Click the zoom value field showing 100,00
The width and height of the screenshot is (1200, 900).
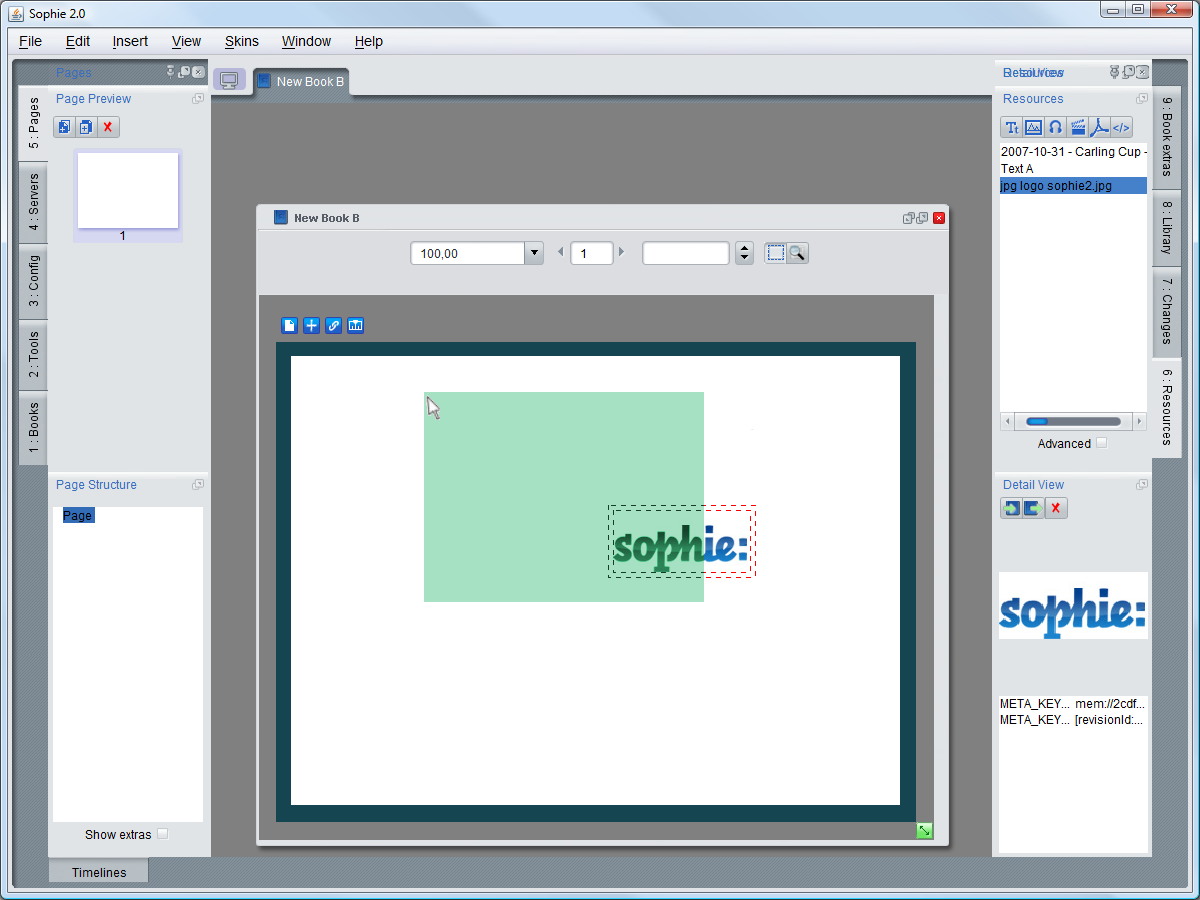click(x=468, y=253)
